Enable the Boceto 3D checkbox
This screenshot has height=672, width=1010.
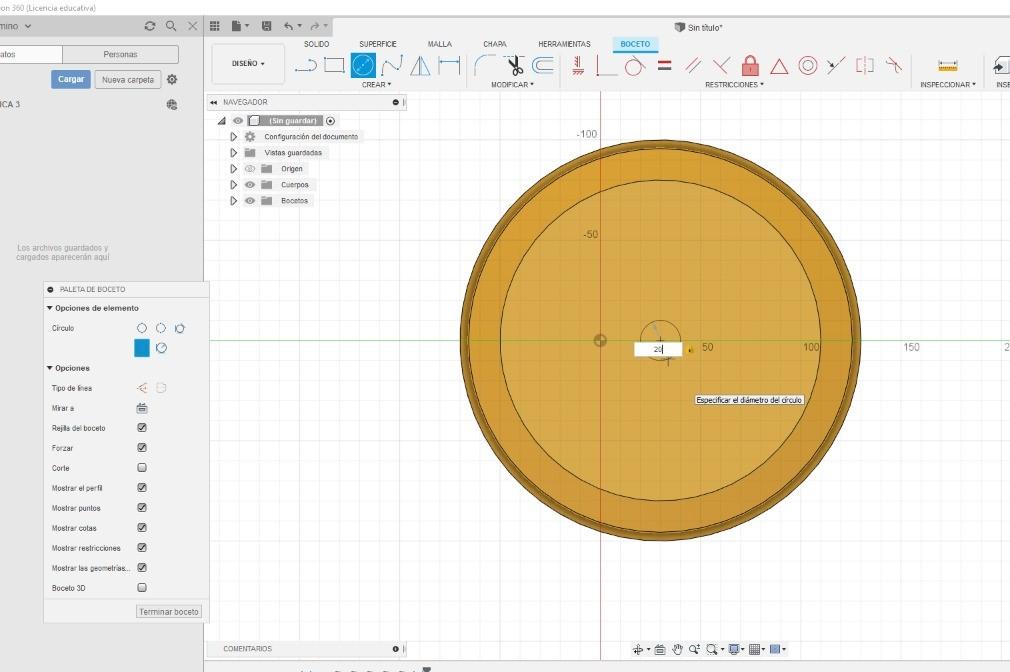pyautogui.click(x=142, y=588)
